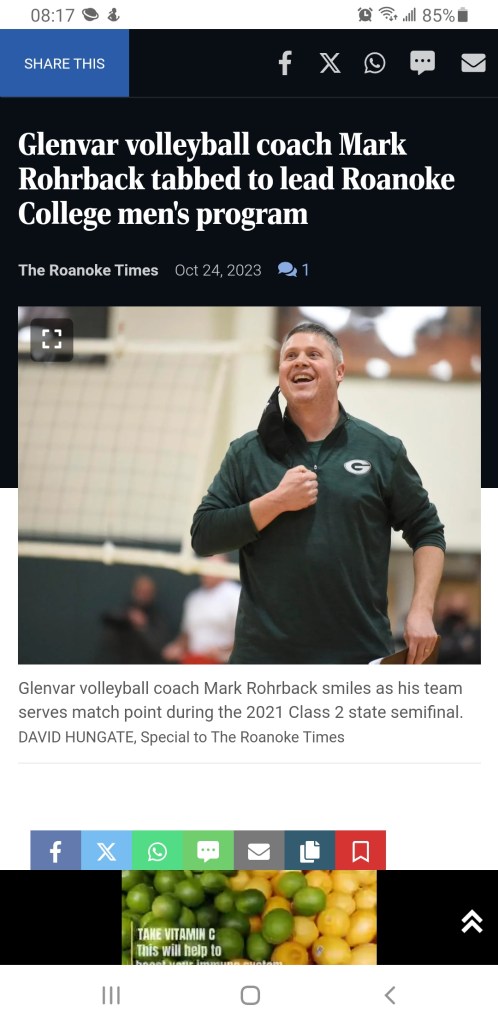Save article with the red bookmark button

click(361, 851)
